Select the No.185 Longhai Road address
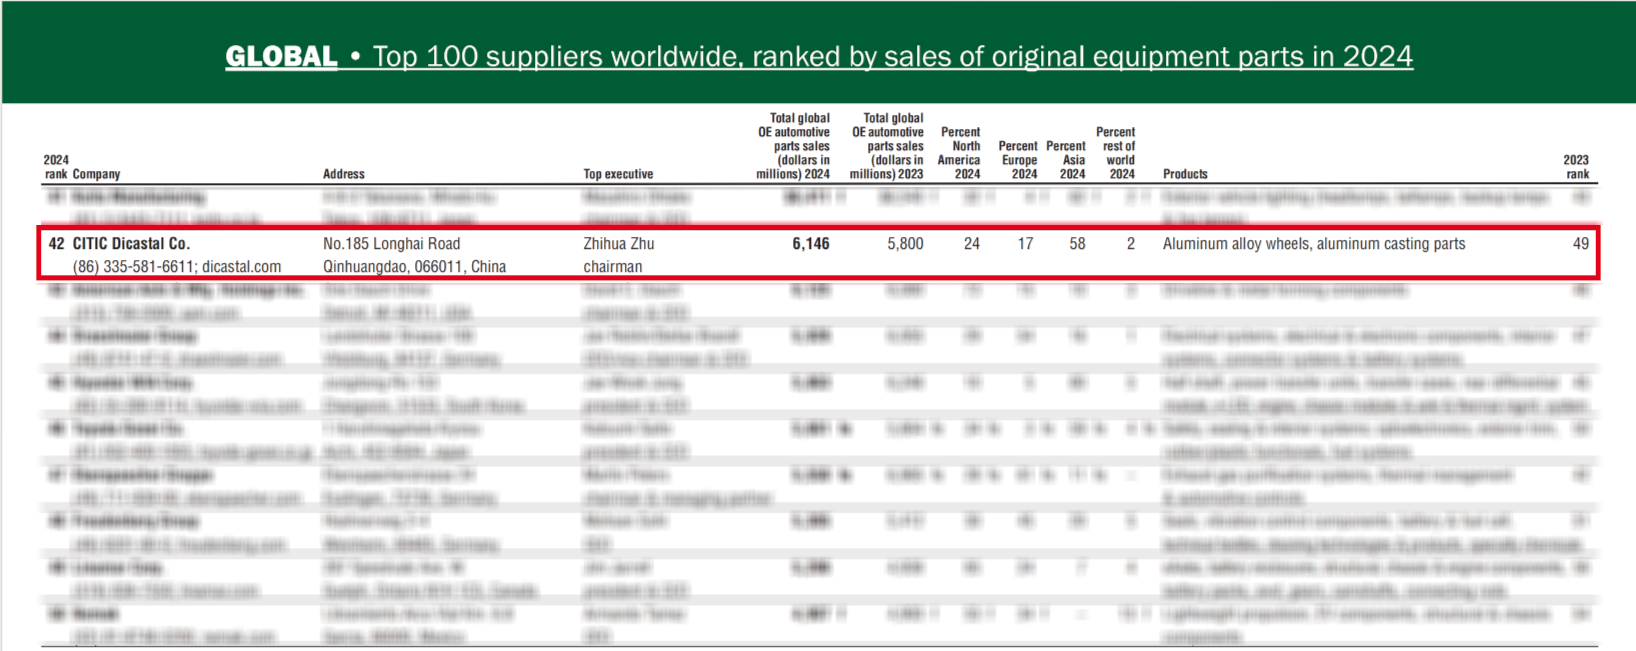 click(x=391, y=244)
